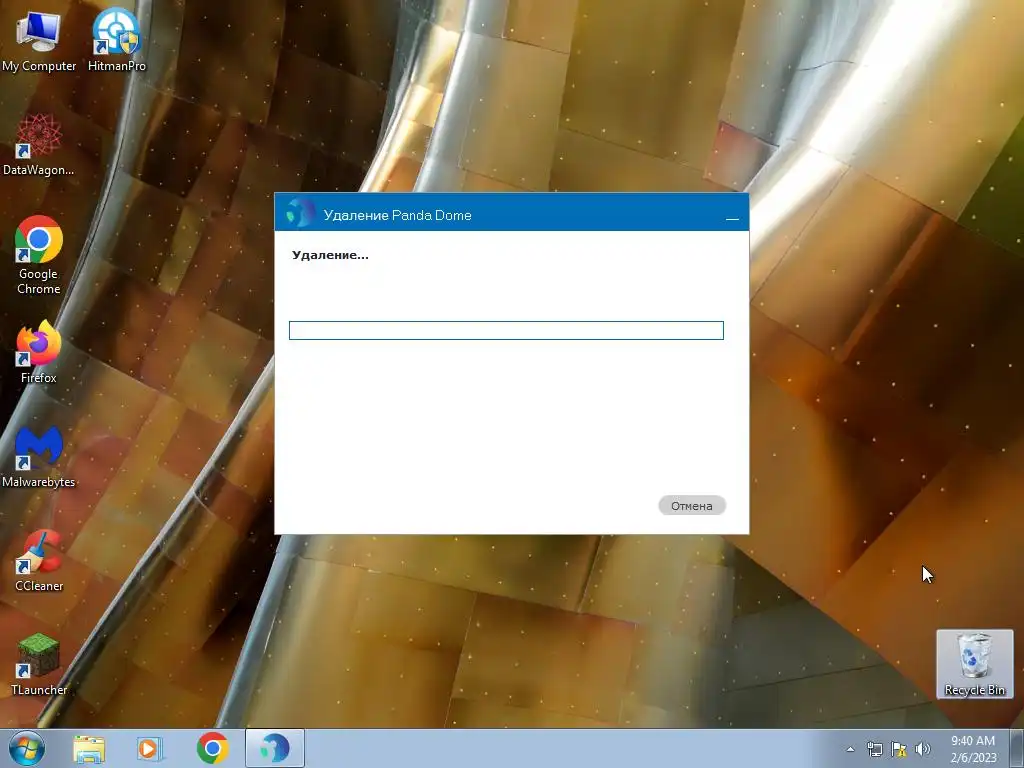Cancel uninstall with the Отмена button
Screen dimensions: 1024x768
click(x=692, y=505)
